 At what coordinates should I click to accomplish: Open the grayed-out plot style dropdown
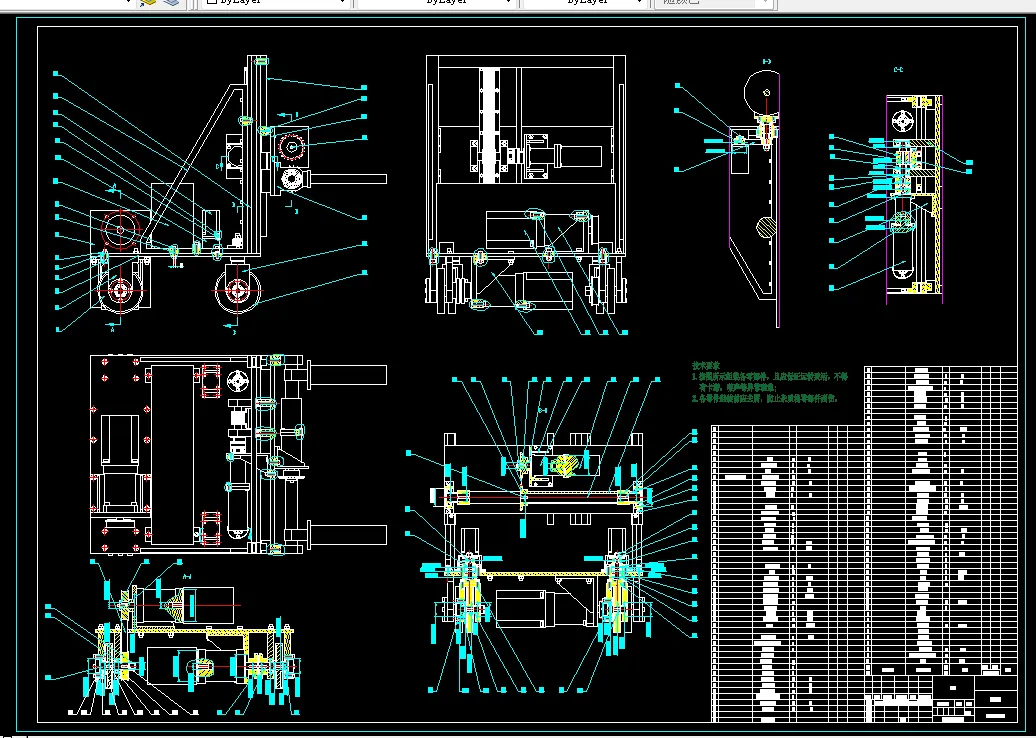click(712, 3)
